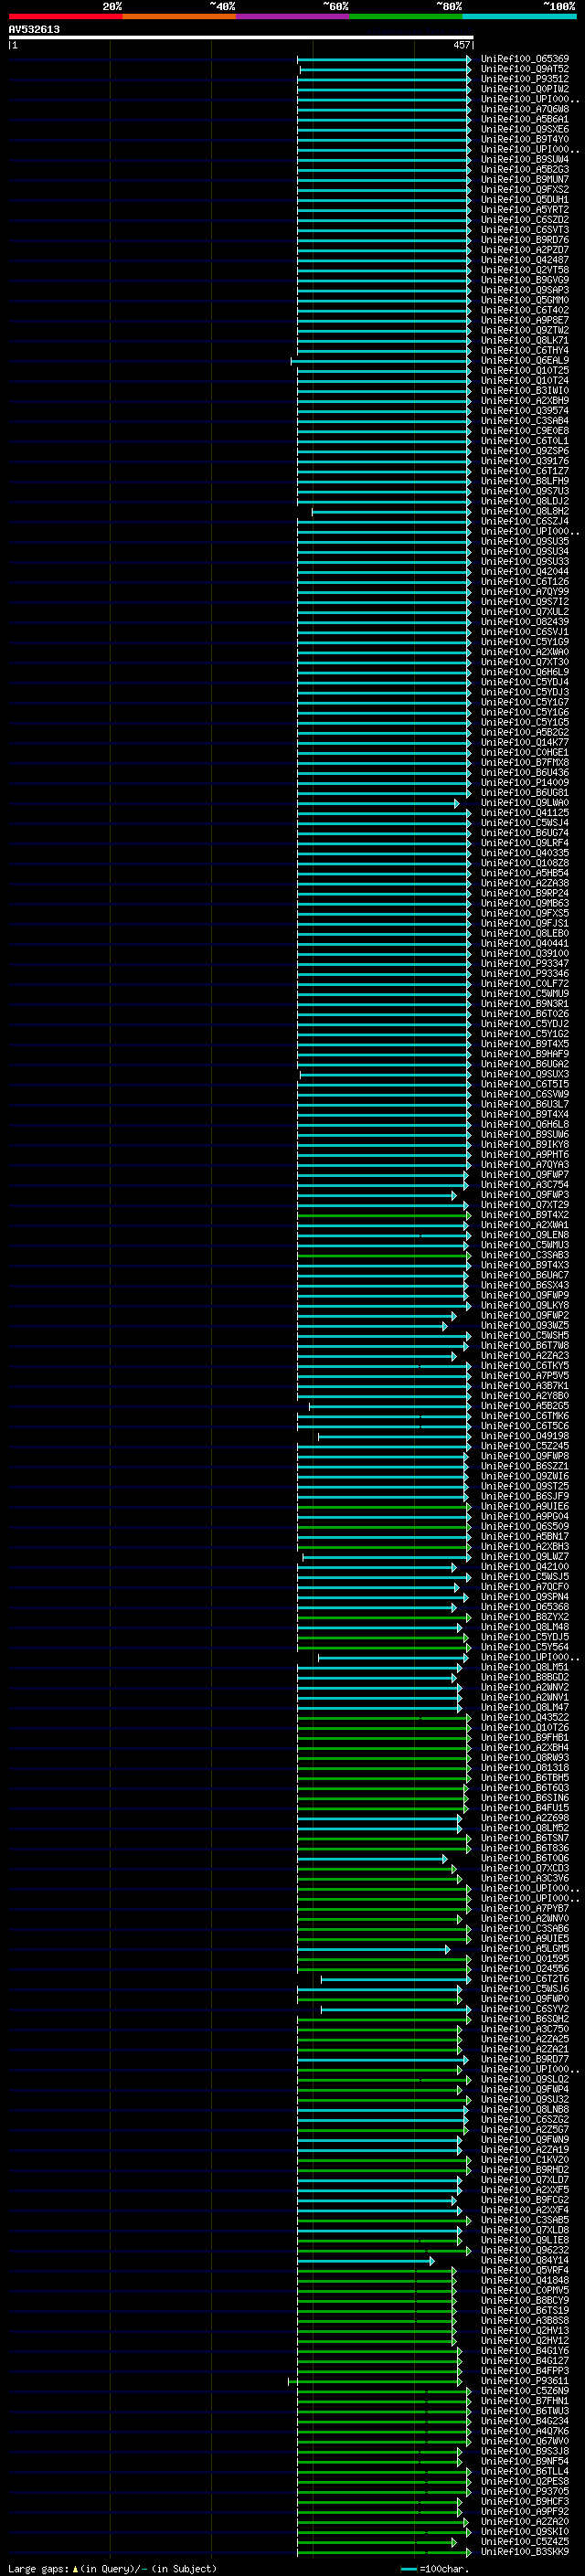Select the UniRef100_A3B7K1 label
The width and height of the screenshot is (585, 2576).
pos(525,1386)
